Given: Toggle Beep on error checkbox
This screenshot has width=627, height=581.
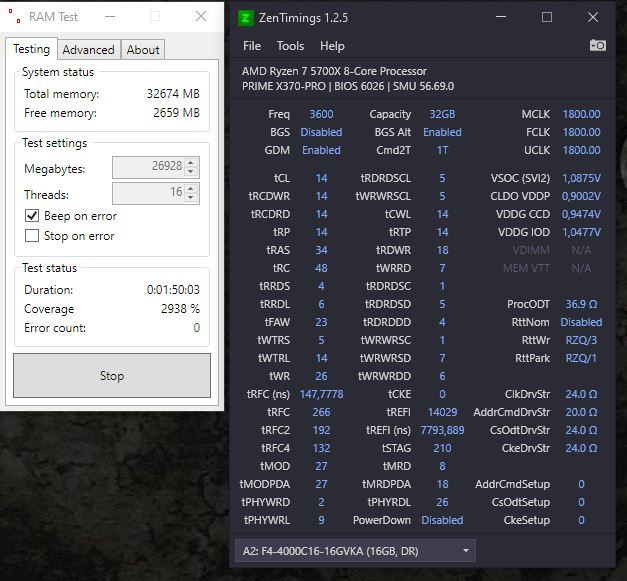Looking at the screenshot, I should (32, 216).
